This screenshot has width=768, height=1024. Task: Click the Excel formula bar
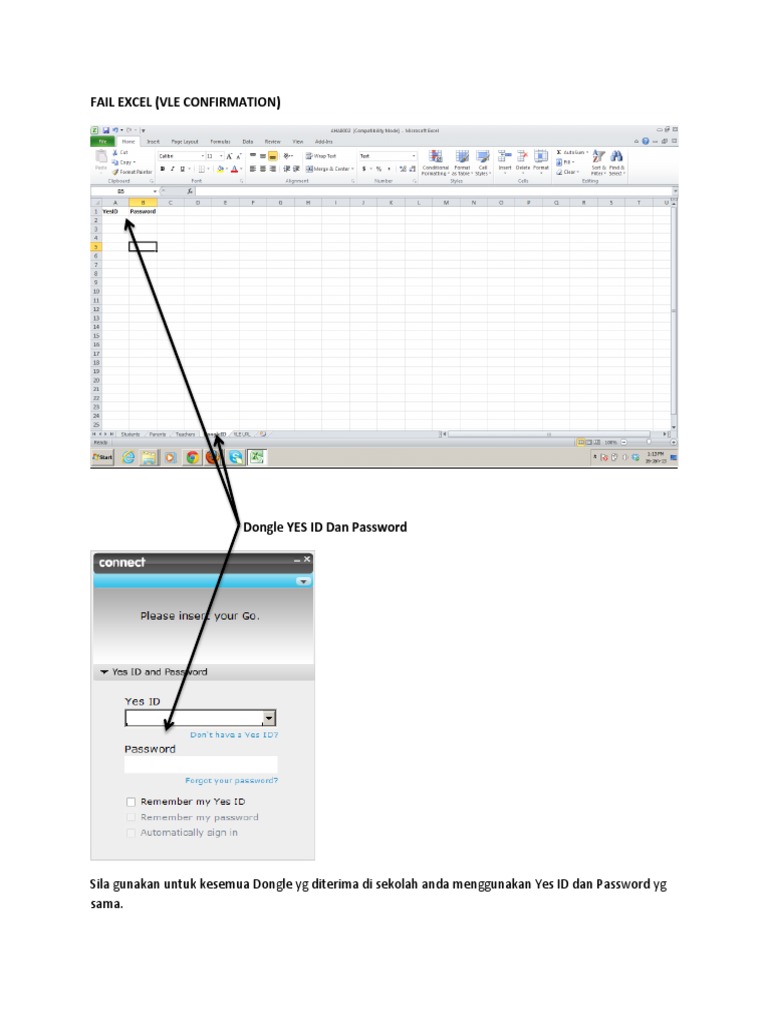pos(433,191)
